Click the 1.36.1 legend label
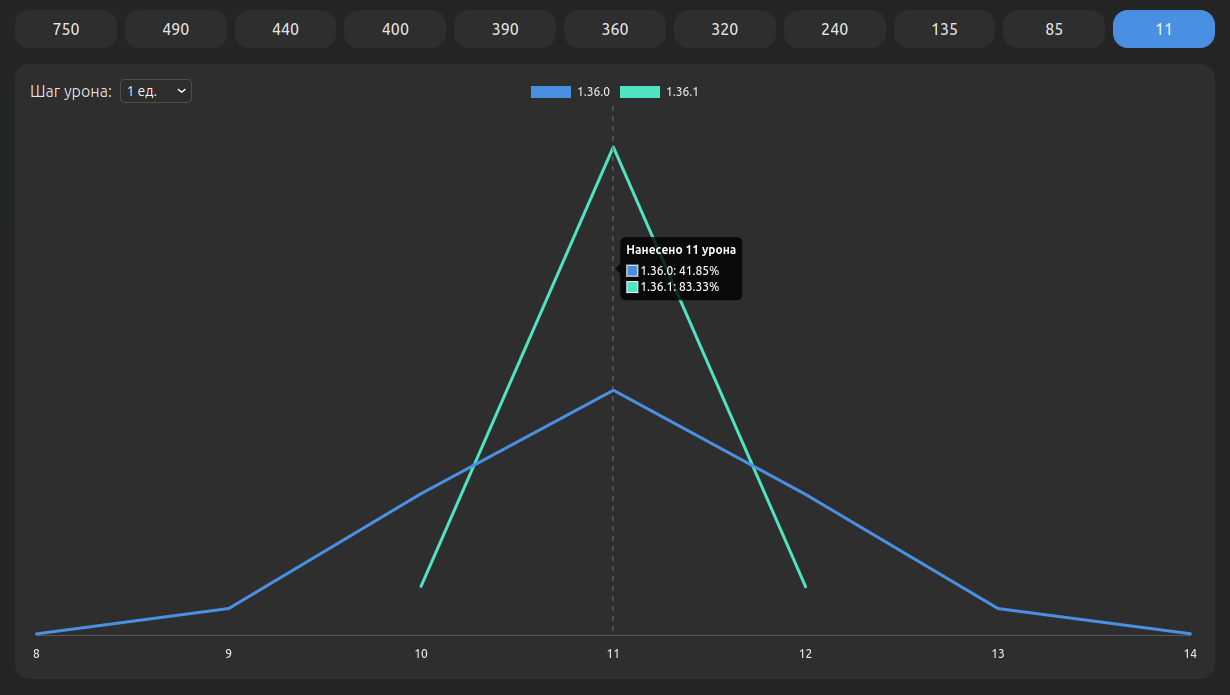The width and height of the screenshot is (1230, 695). 682,92
